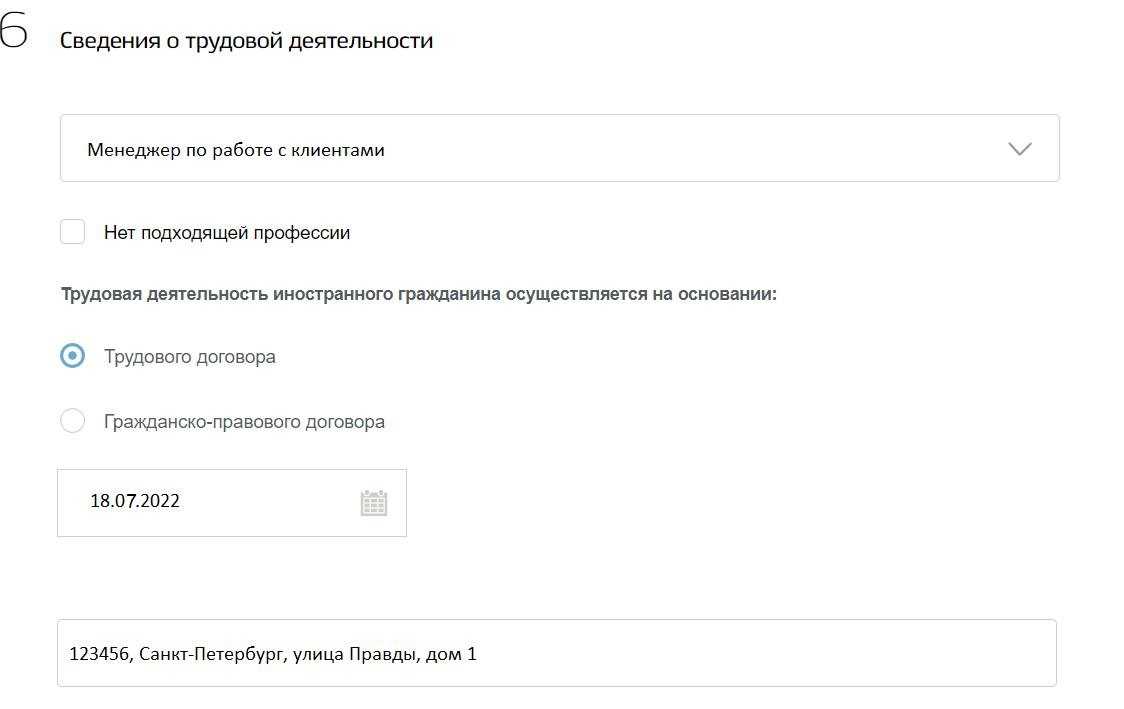Place cursor after "дом 1" in address
The width and height of the screenshot is (1124, 709).
478,655
